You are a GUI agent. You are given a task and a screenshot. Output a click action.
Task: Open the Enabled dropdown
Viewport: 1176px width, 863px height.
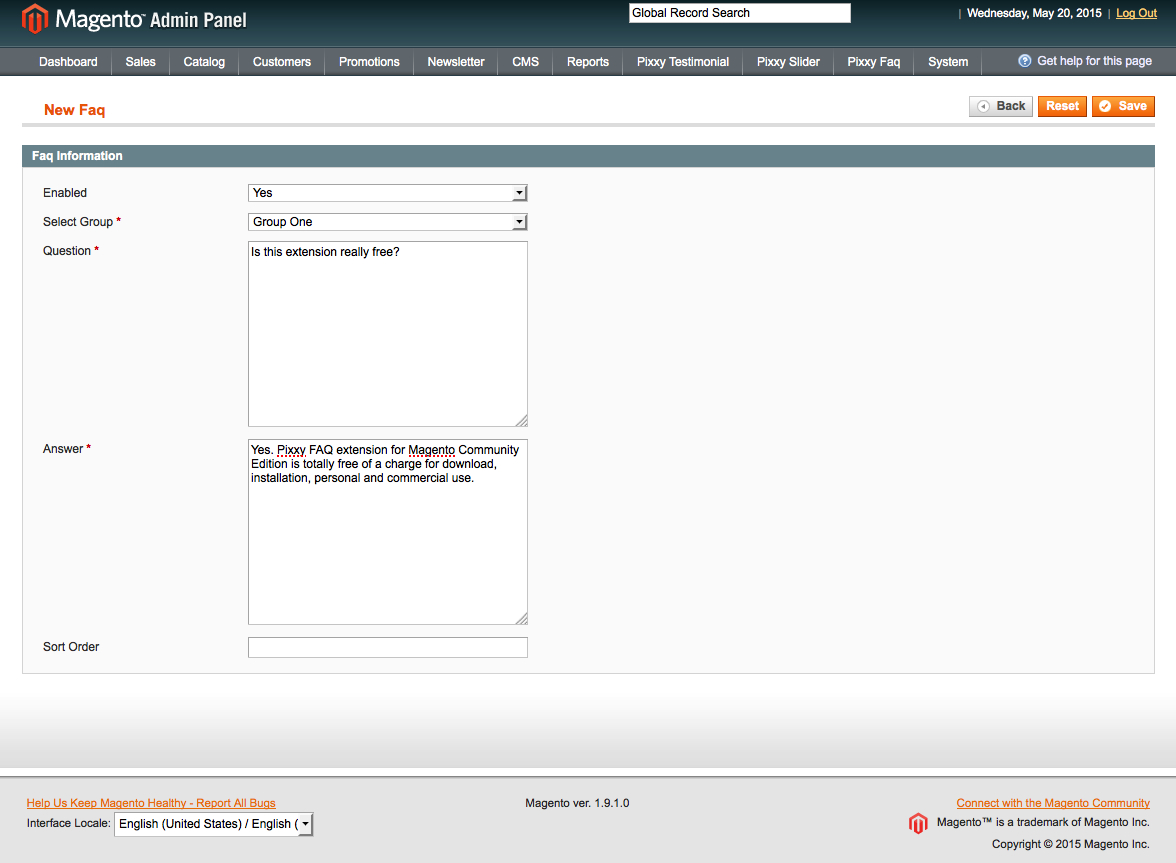click(x=388, y=193)
